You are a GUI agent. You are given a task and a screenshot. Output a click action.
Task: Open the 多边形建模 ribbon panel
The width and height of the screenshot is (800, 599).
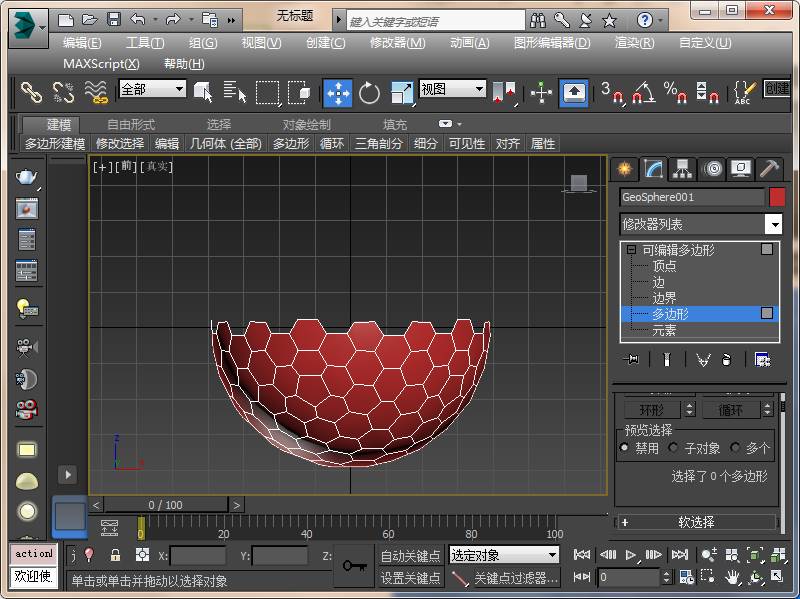55,143
